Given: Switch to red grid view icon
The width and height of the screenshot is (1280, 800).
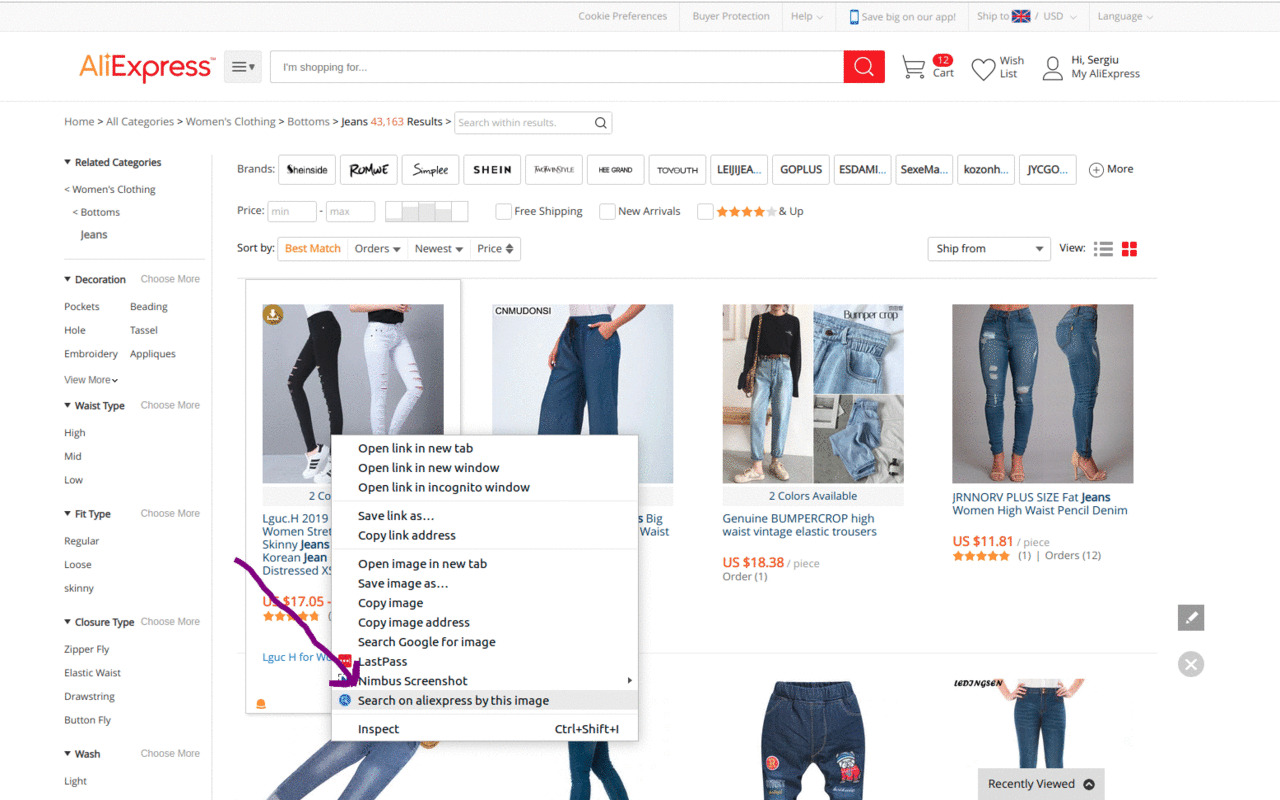Looking at the screenshot, I should (1129, 249).
